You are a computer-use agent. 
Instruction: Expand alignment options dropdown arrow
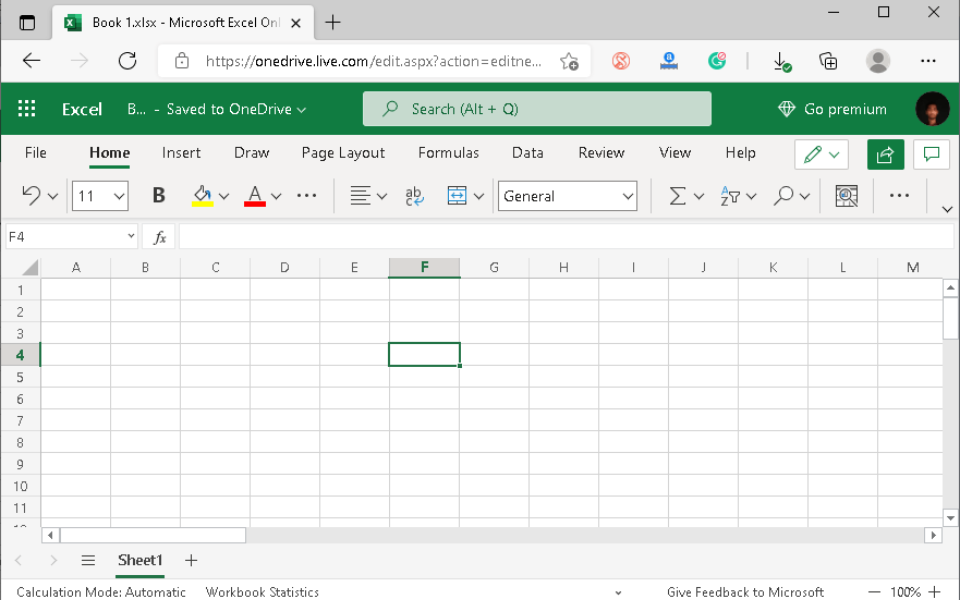click(382, 197)
